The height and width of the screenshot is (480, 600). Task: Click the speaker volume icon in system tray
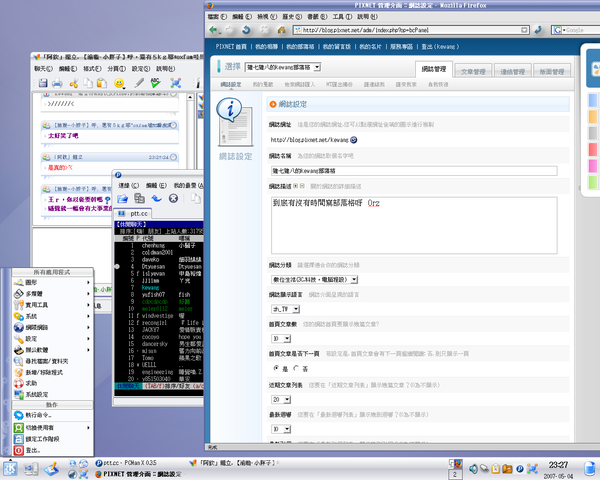(x=473, y=469)
